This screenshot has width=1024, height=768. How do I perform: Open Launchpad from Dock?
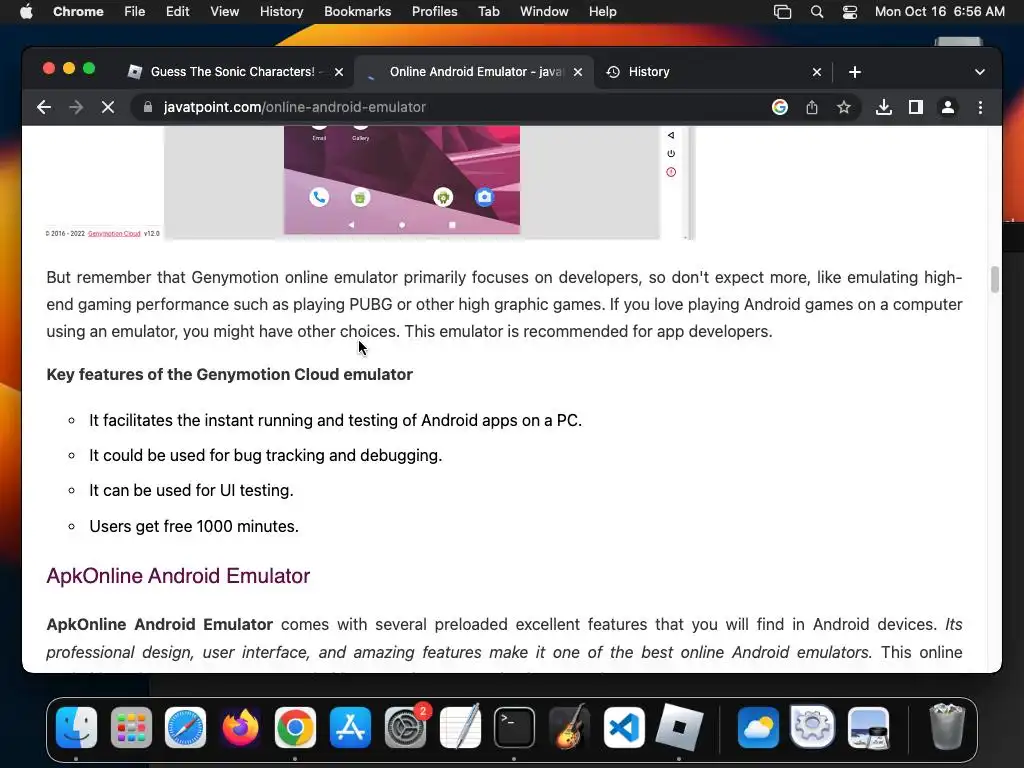131,728
